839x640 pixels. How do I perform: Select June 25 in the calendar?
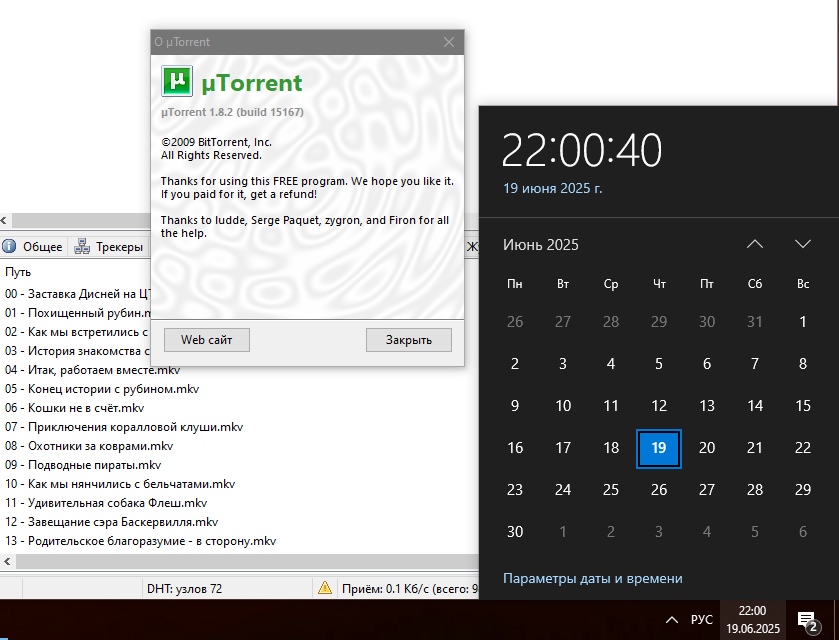(611, 490)
